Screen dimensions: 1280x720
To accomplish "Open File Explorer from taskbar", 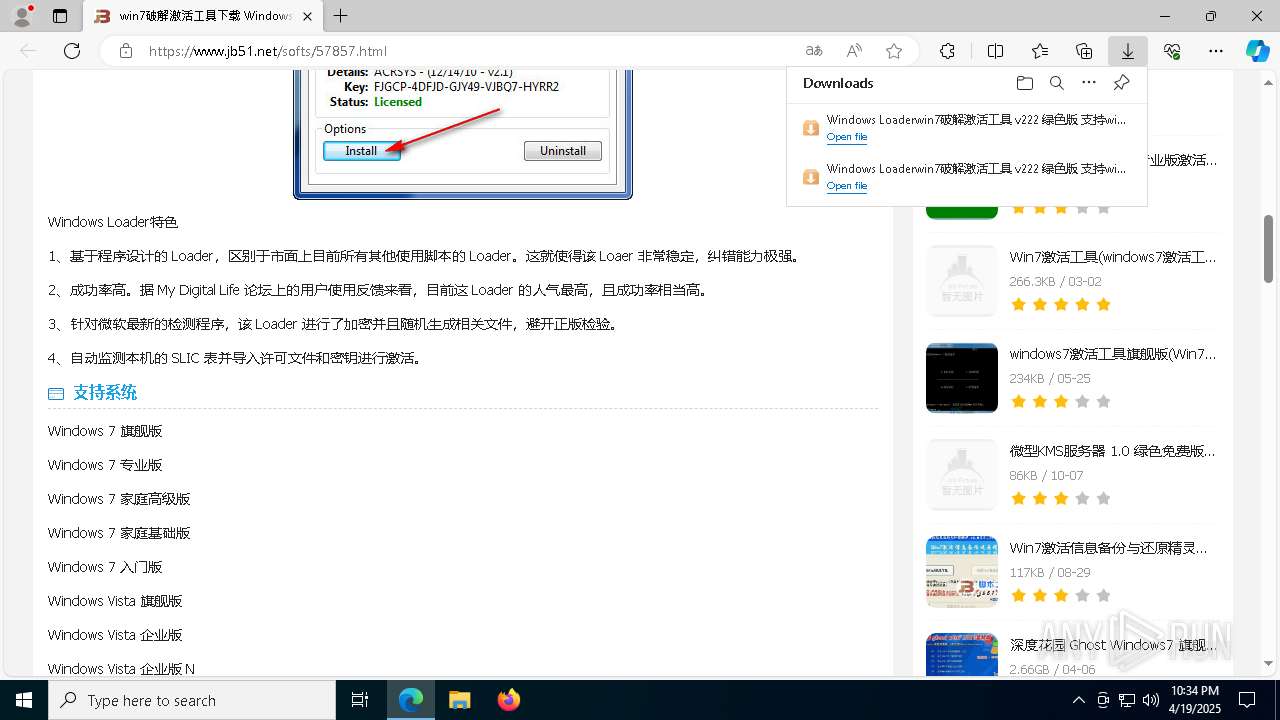I will pos(459,700).
